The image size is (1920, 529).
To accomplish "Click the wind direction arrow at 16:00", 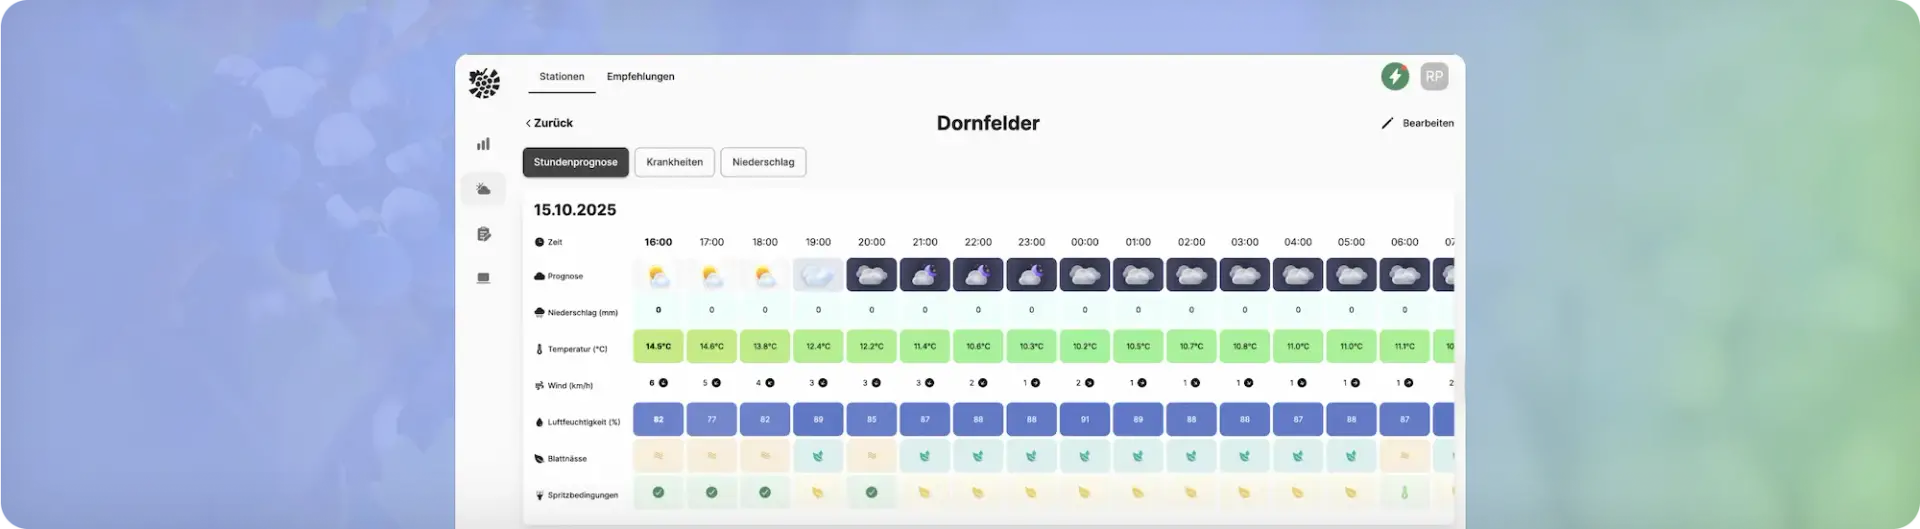I will (663, 383).
